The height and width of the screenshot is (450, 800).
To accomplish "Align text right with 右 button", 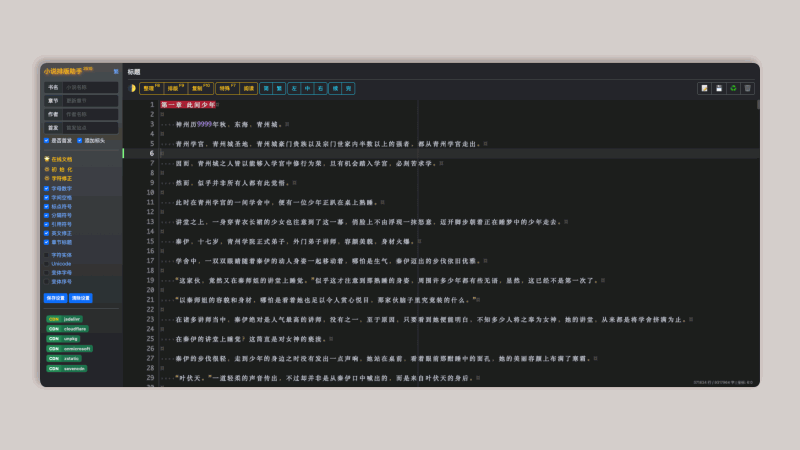I will (x=320, y=88).
